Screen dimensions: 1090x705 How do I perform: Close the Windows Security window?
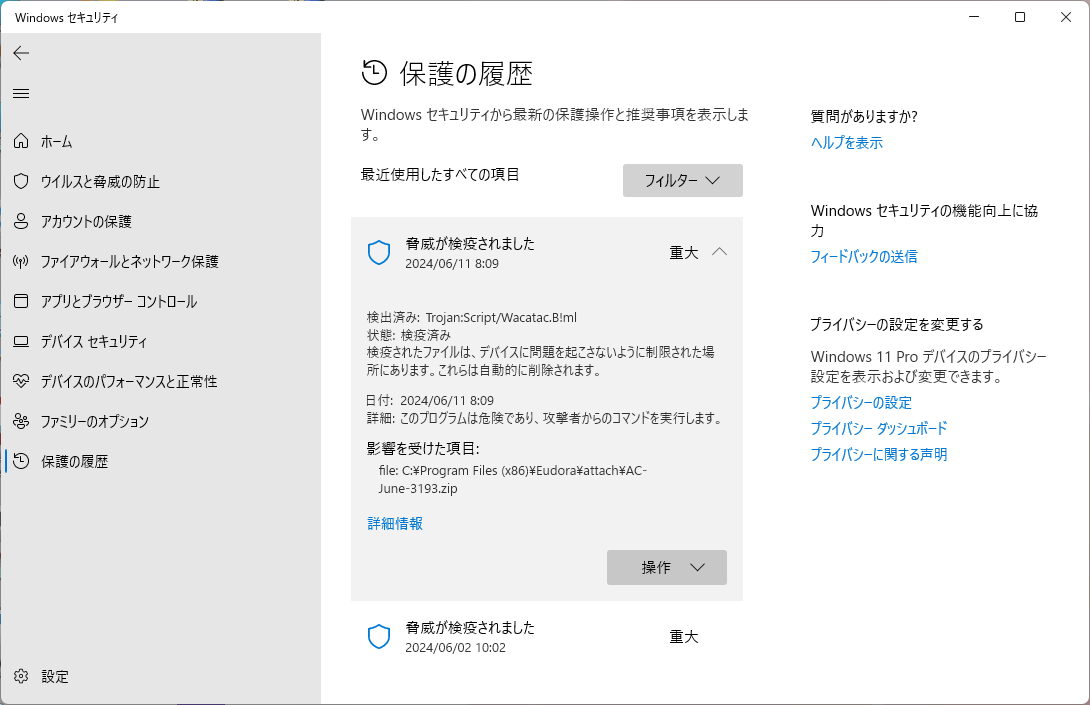click(x=1066, y=17)
